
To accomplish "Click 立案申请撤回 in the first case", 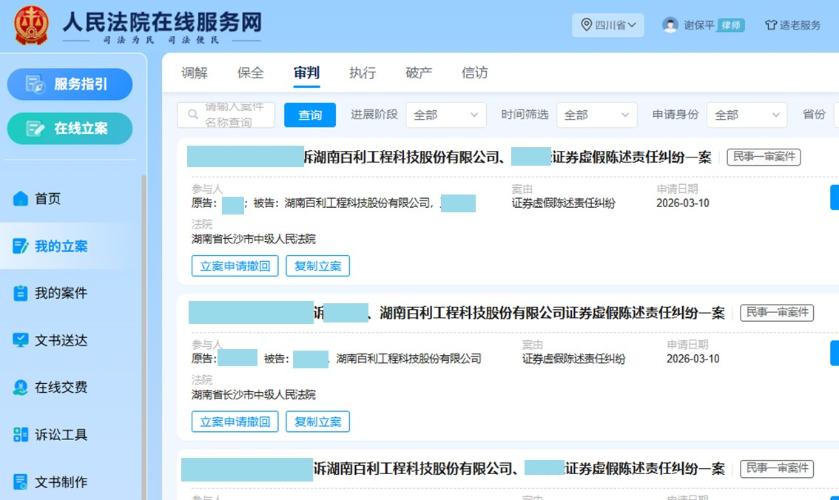I will [x=235, y=266].
